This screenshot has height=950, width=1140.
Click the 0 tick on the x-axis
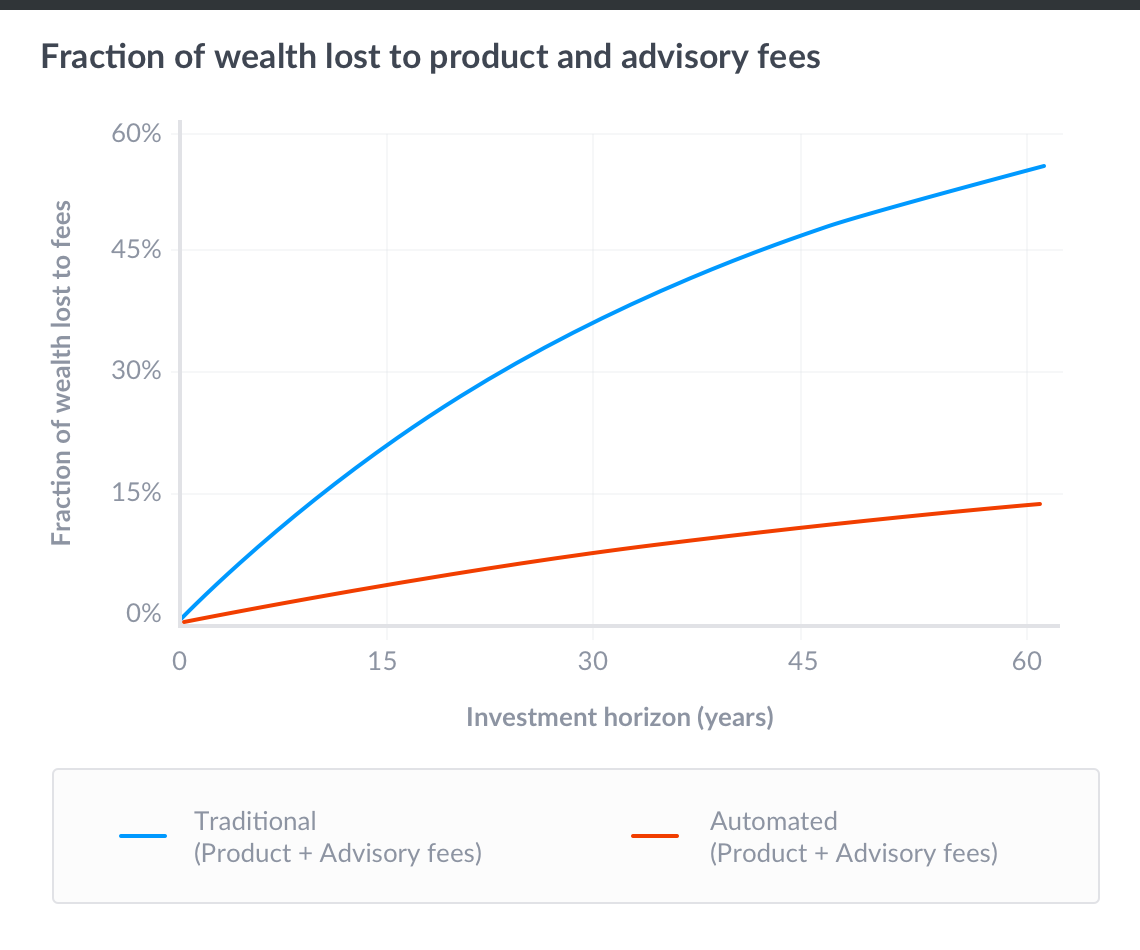point(180,661)
